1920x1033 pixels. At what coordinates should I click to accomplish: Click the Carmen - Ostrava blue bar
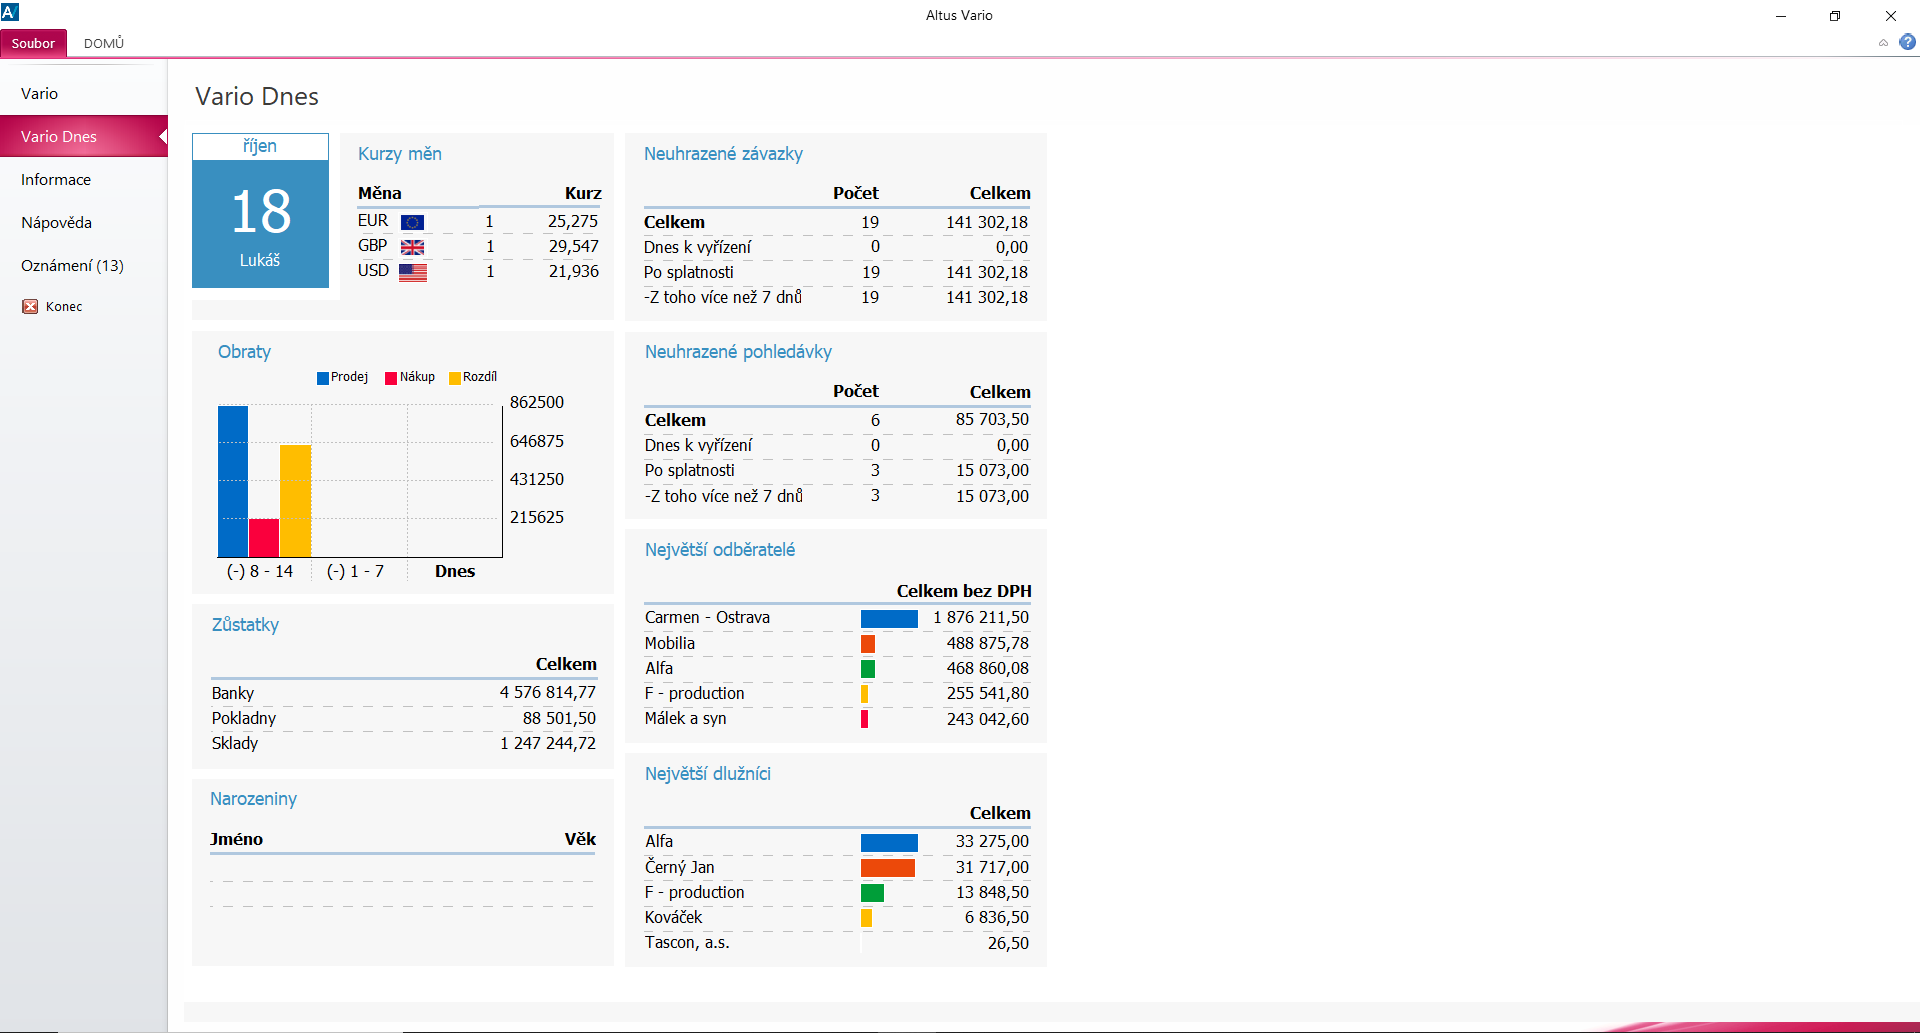[889, 618]
